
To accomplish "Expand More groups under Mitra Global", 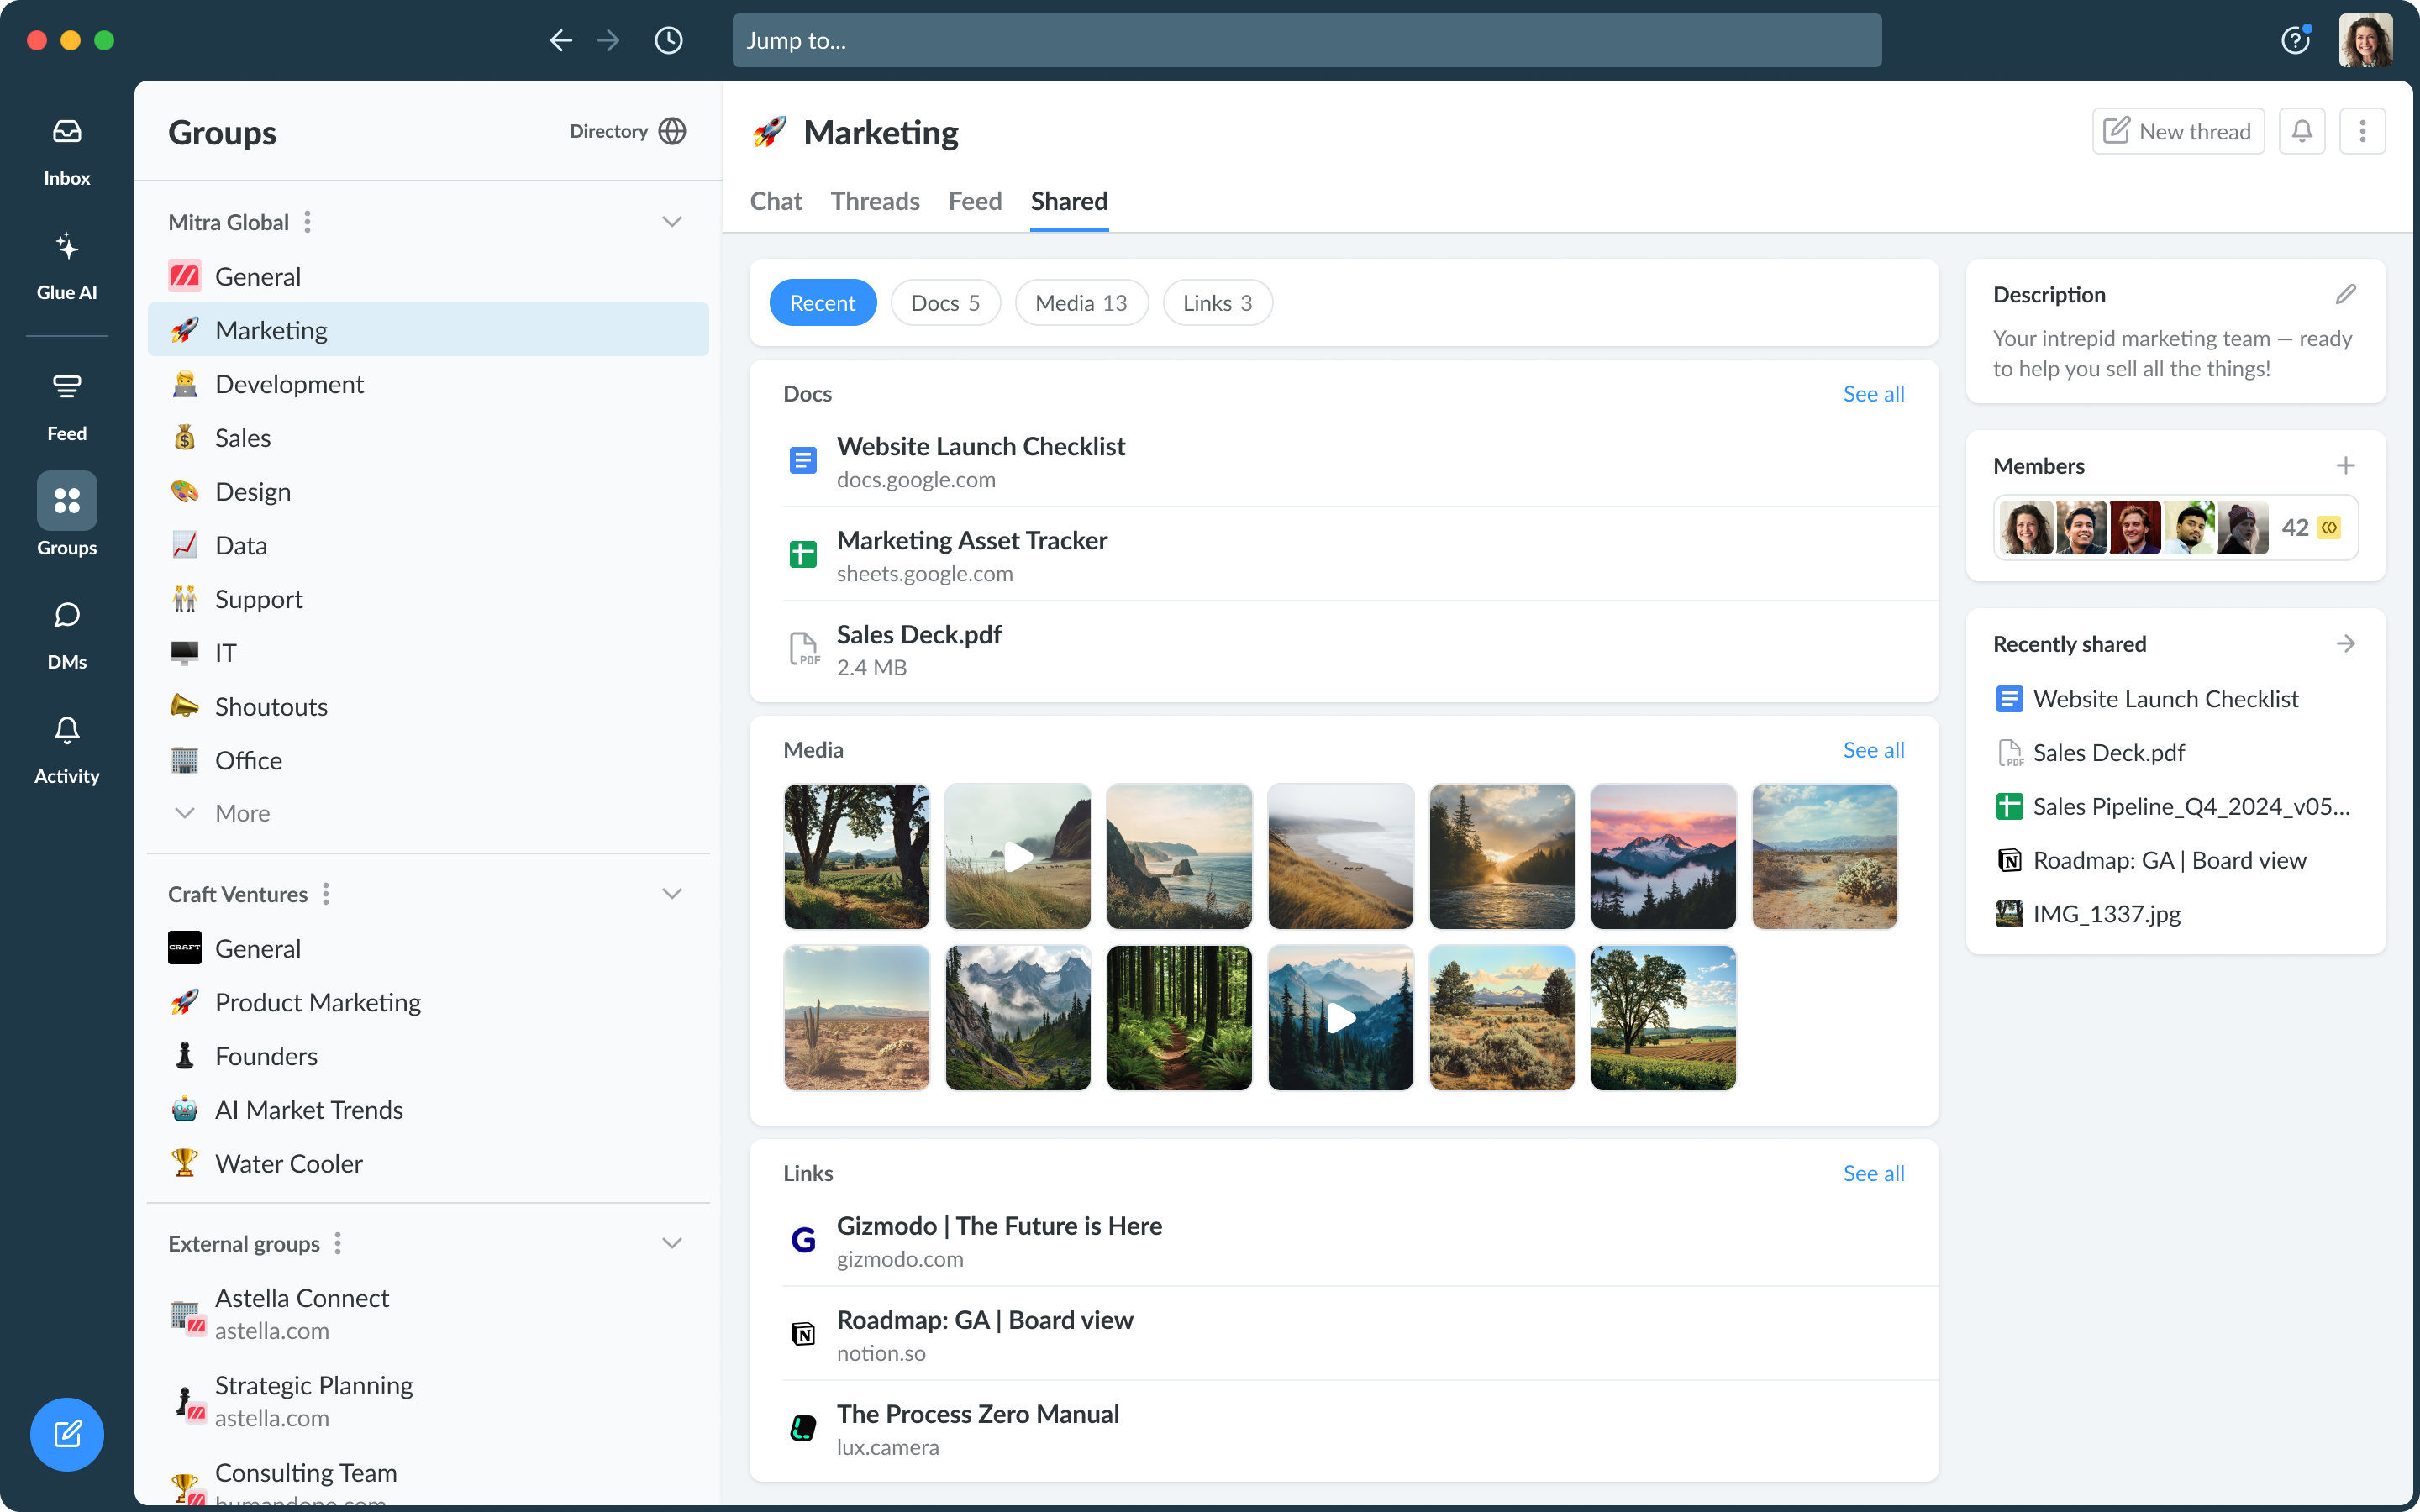I will [242, 813].
